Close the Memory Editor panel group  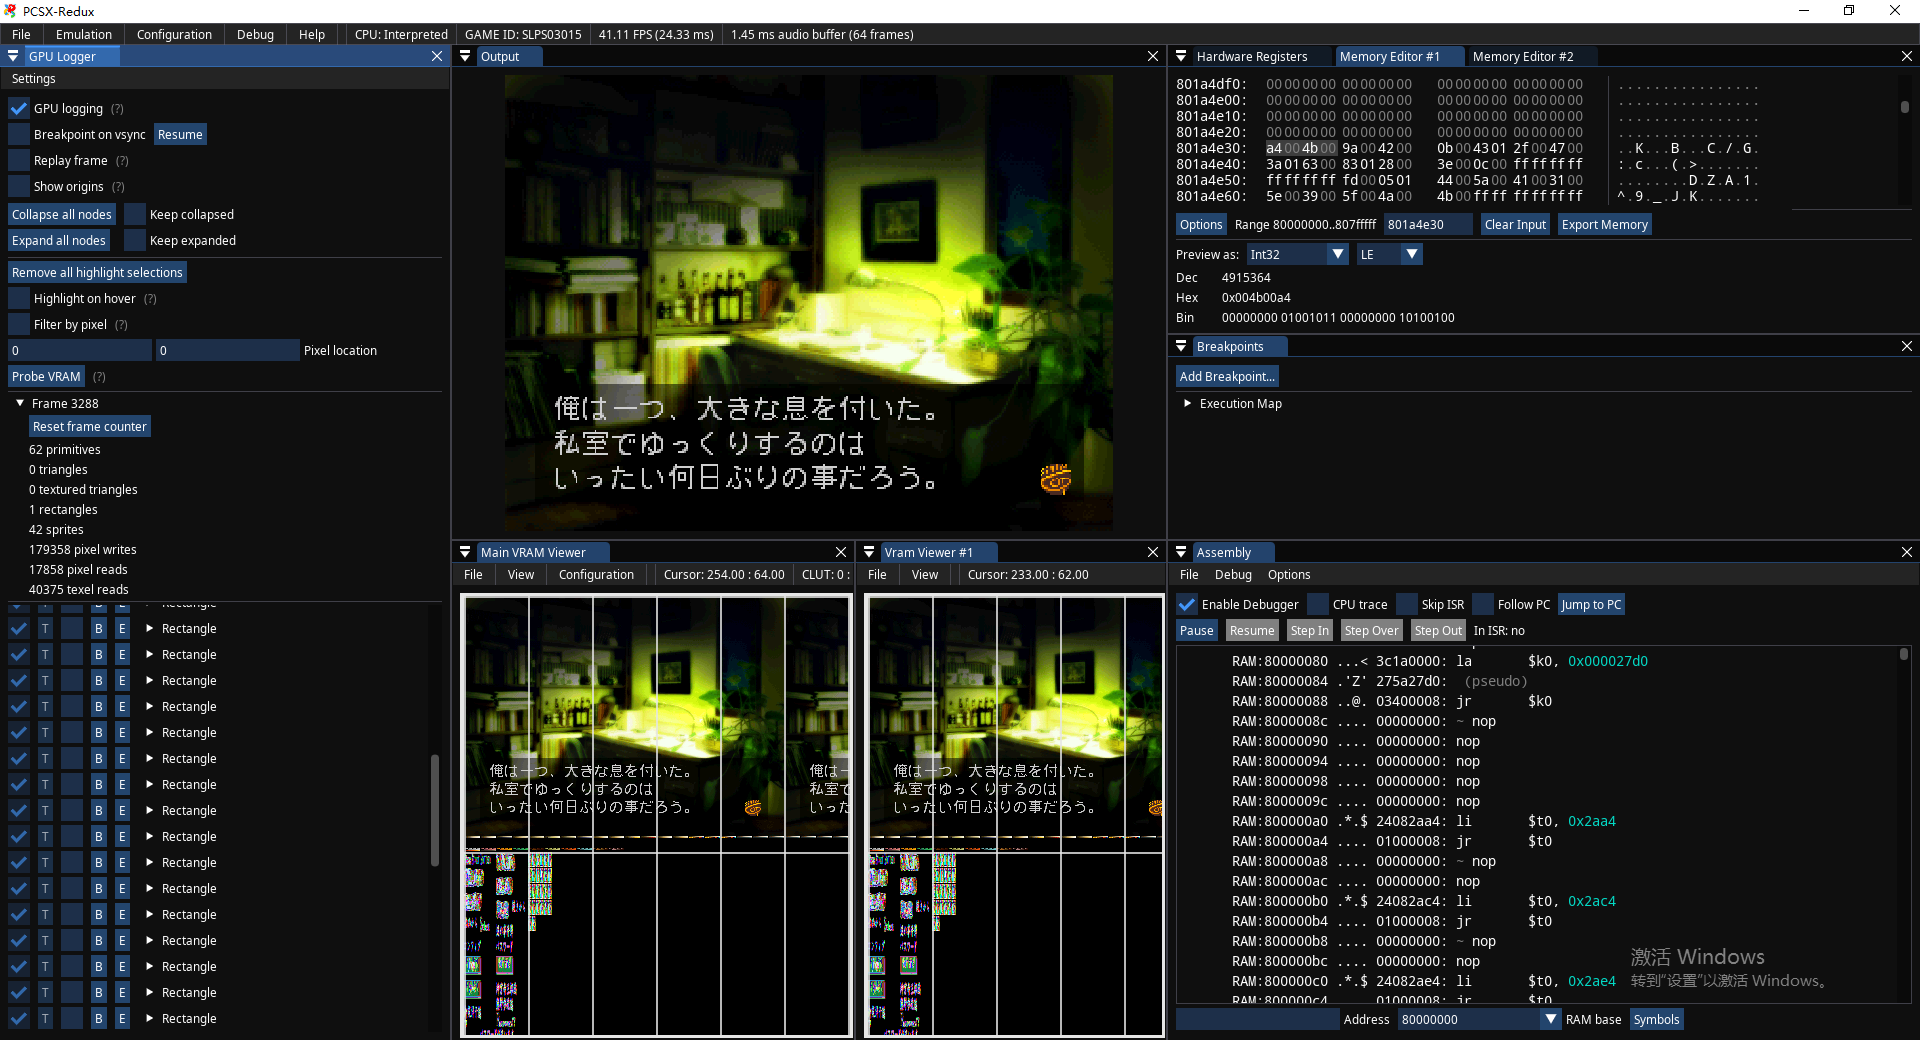pos(1907,57)
